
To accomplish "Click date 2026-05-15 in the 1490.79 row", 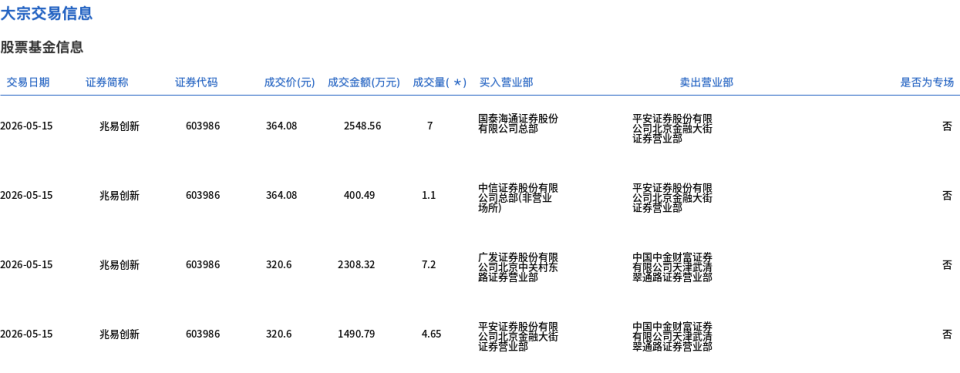I will 26,334.
